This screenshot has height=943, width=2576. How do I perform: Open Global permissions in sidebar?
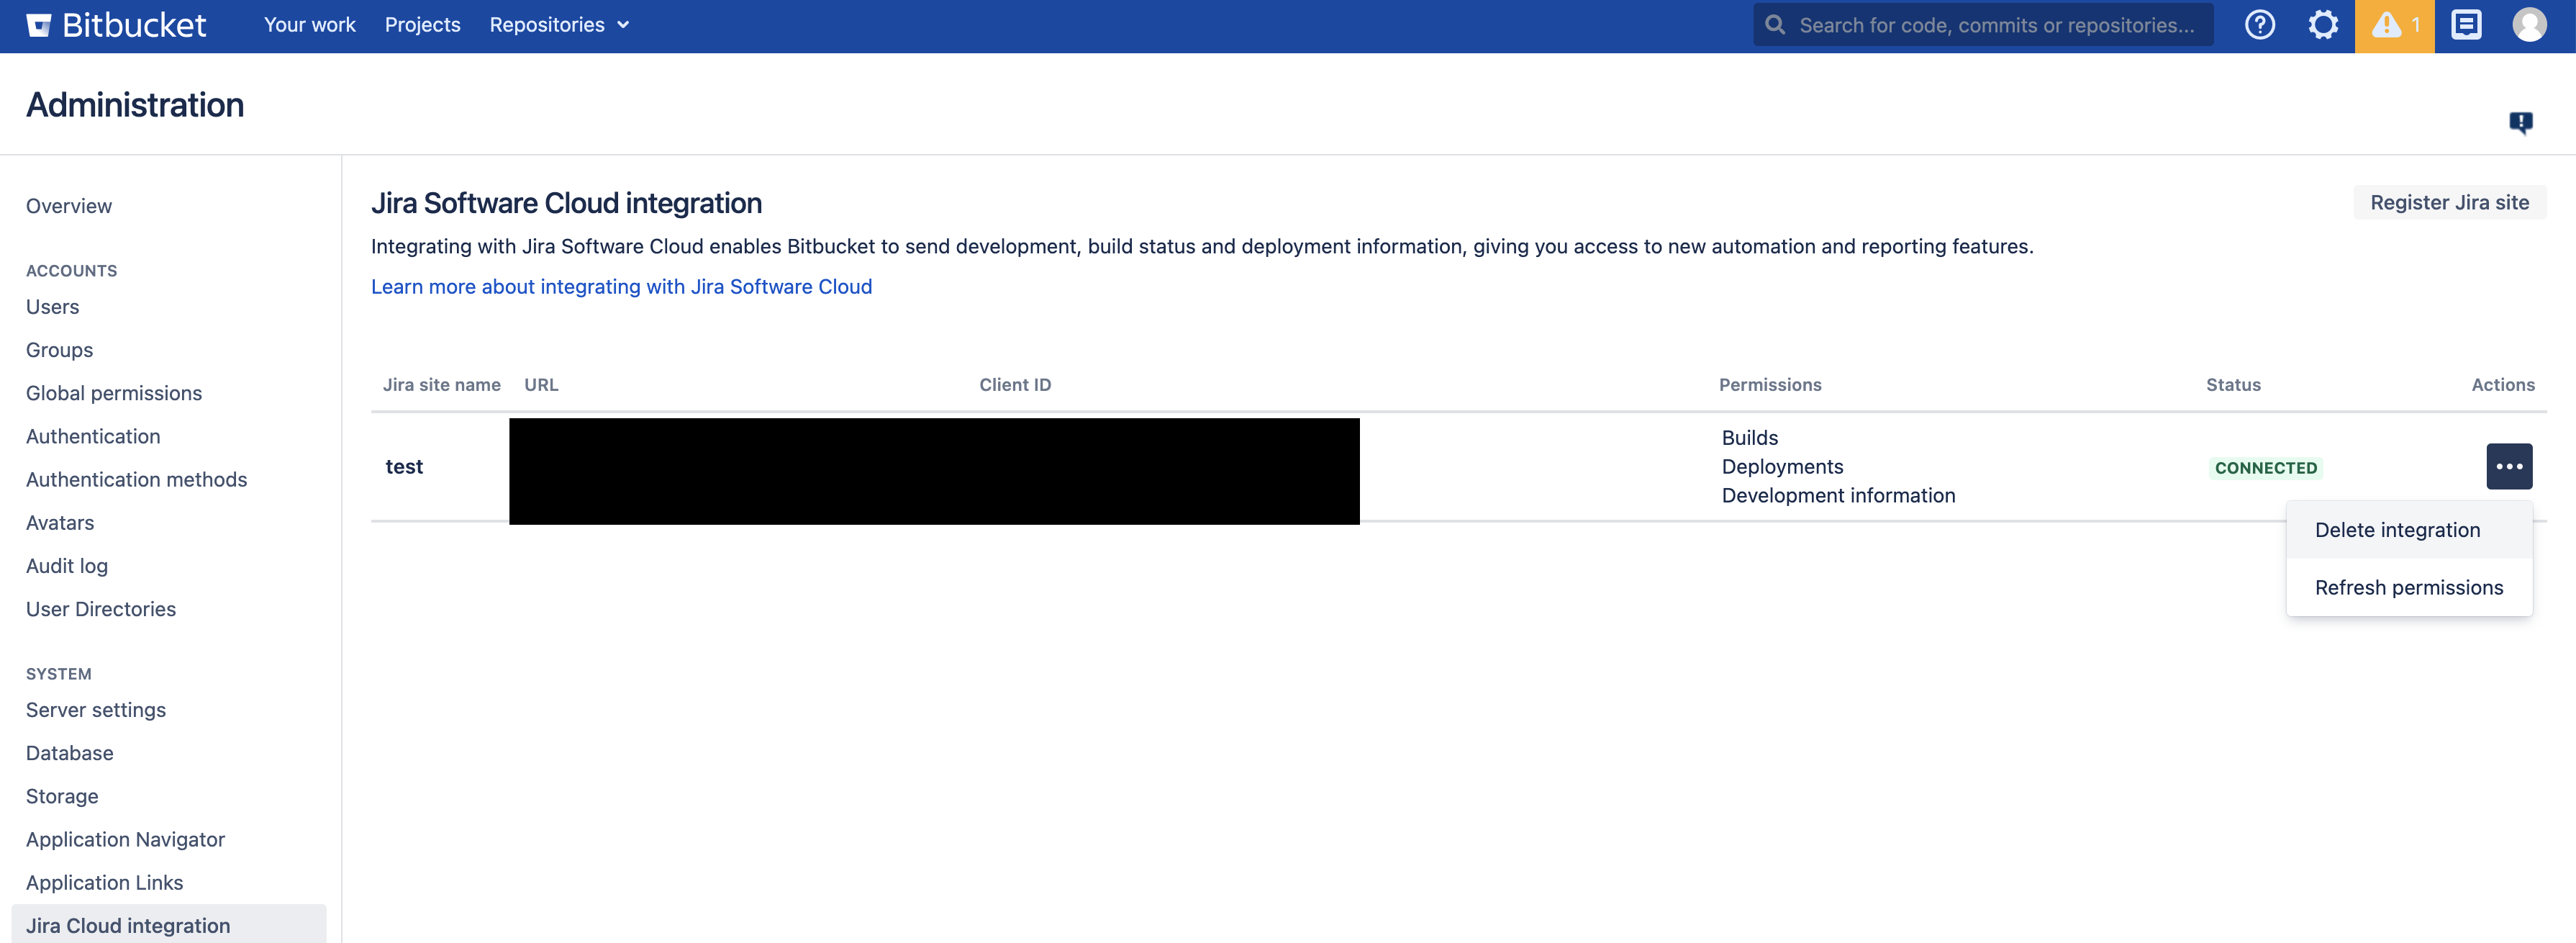pyautogui.click(x=114, y=393)
